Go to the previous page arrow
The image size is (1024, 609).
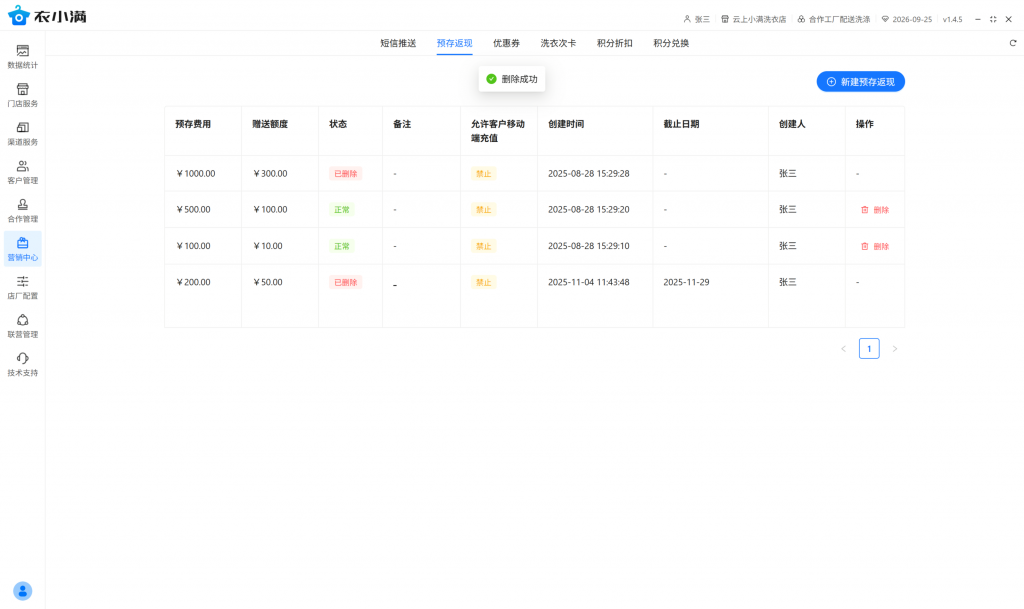(843, 349)
